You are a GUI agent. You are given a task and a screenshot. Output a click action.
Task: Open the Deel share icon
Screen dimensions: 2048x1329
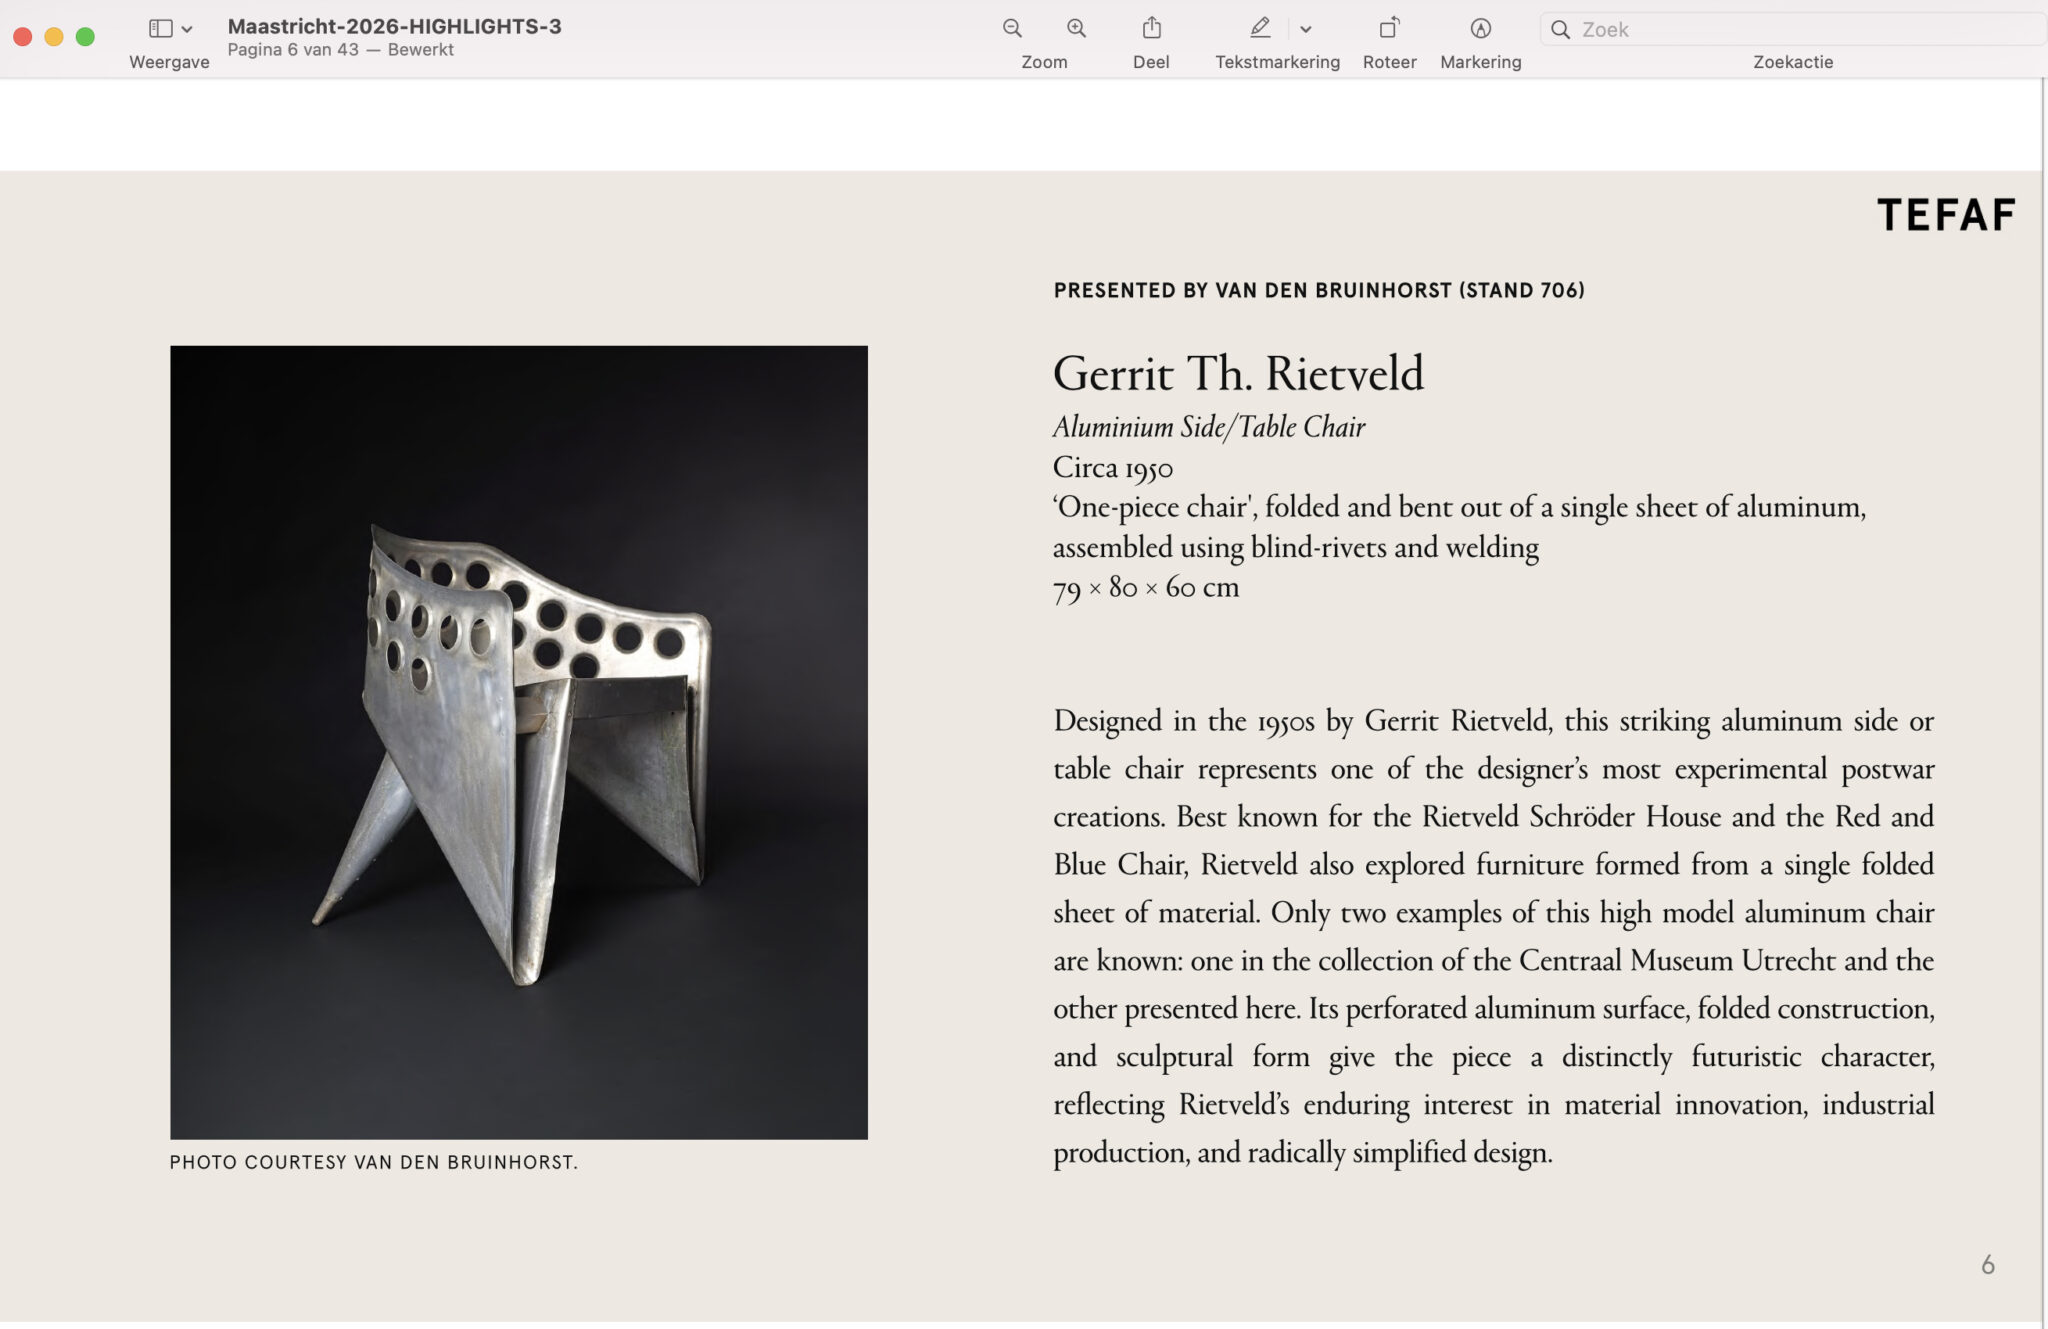1151,29
